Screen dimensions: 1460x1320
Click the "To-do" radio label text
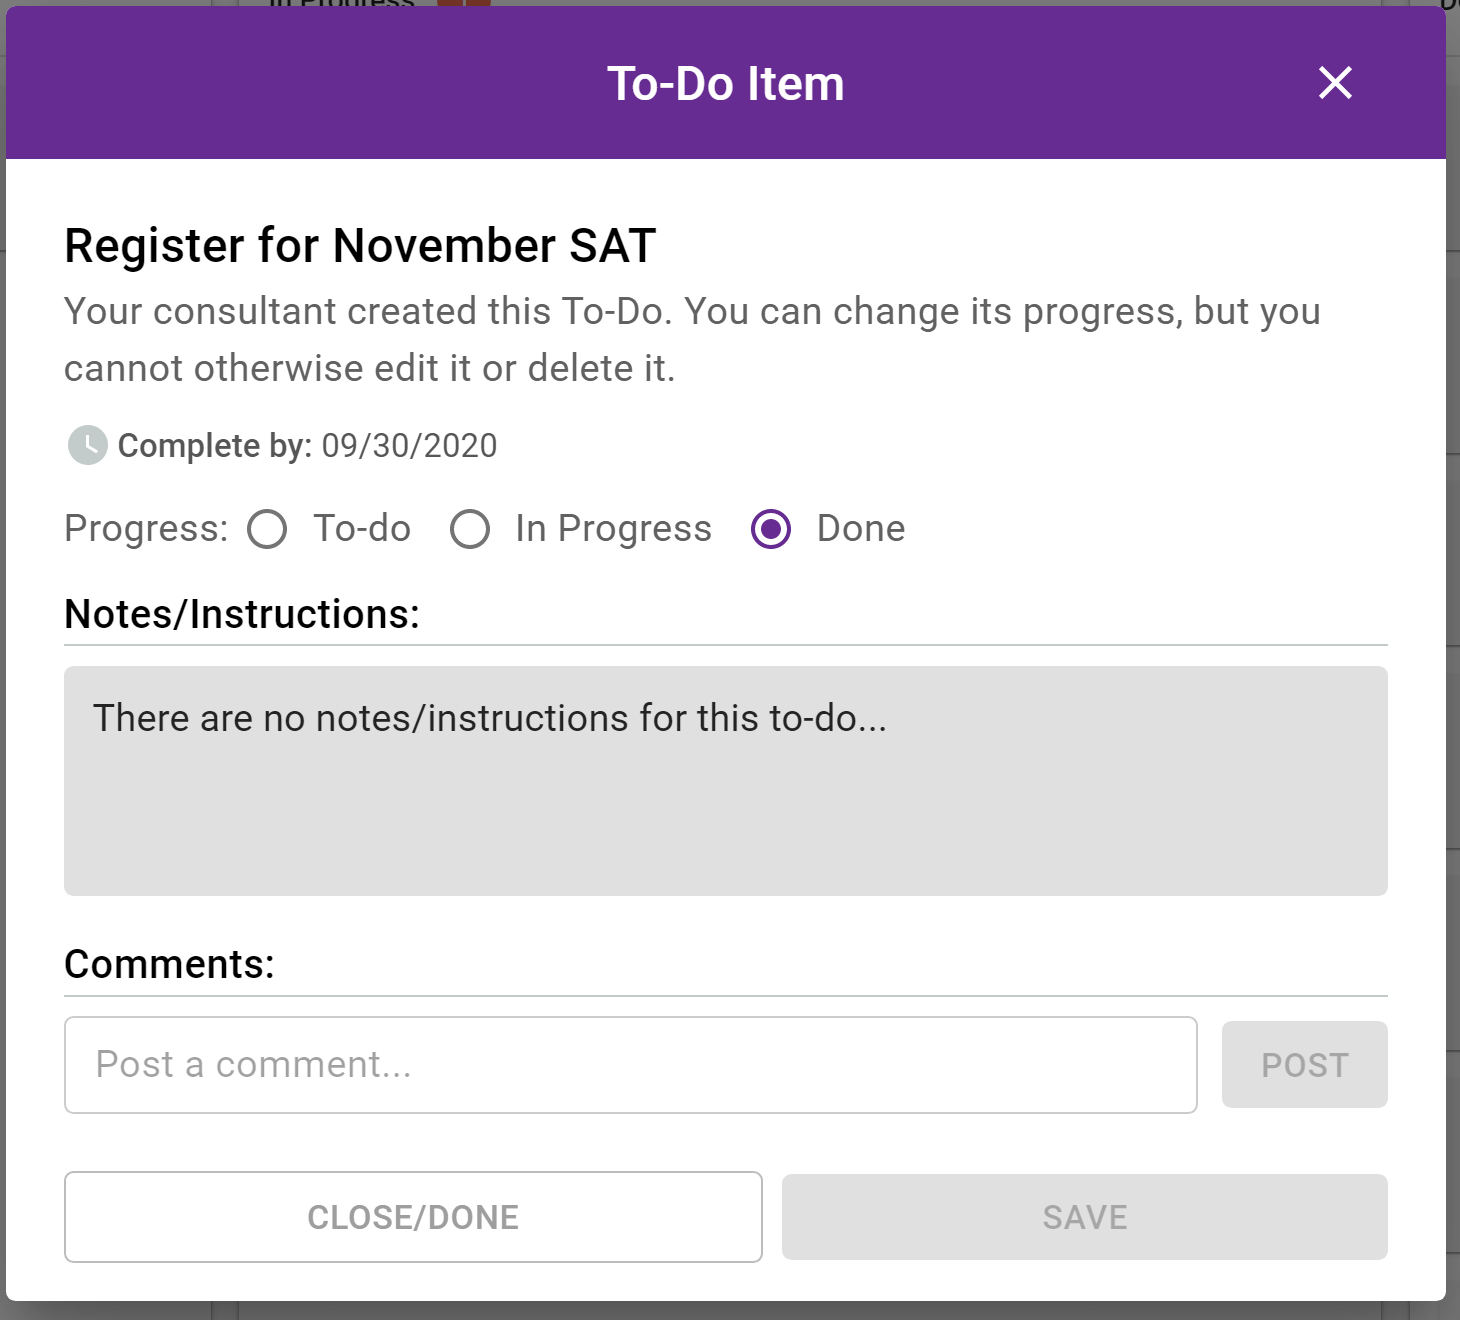[362, 528]
